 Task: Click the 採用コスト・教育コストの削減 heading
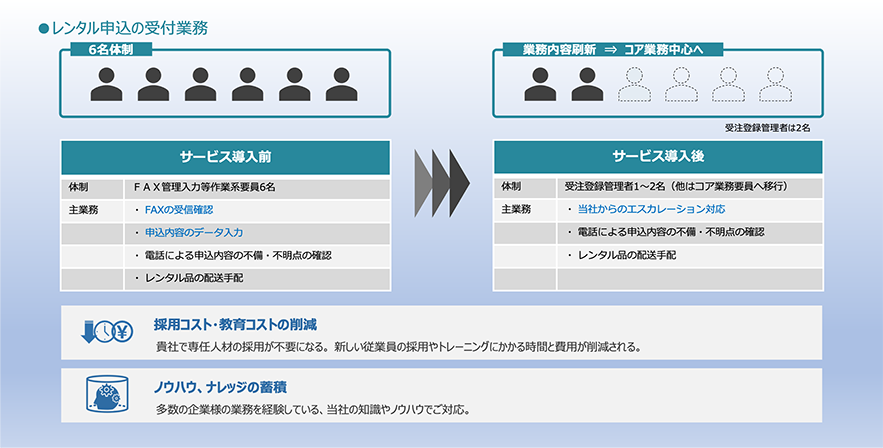coord(236,324)
